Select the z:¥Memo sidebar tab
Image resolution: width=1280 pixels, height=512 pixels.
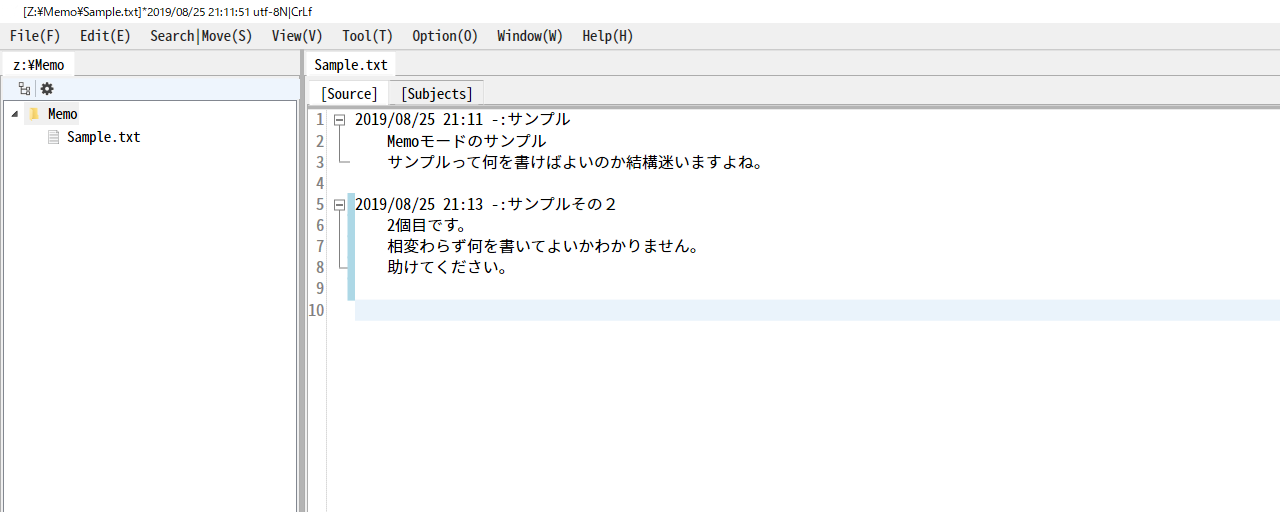[x=39, y=65]
